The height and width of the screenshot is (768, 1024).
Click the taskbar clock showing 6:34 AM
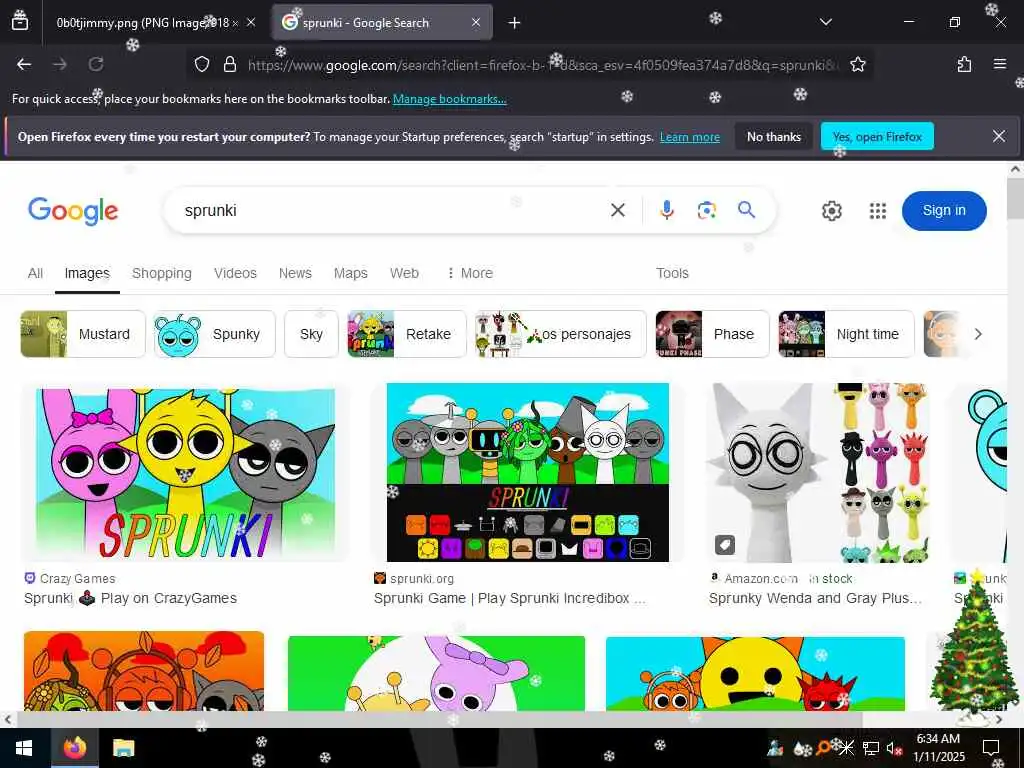pyautogui.click(x=938, y=748)
